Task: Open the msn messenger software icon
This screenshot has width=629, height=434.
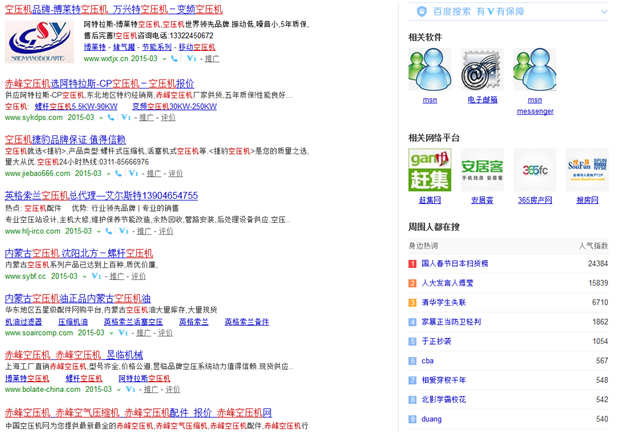Action: tap(535, 69)
